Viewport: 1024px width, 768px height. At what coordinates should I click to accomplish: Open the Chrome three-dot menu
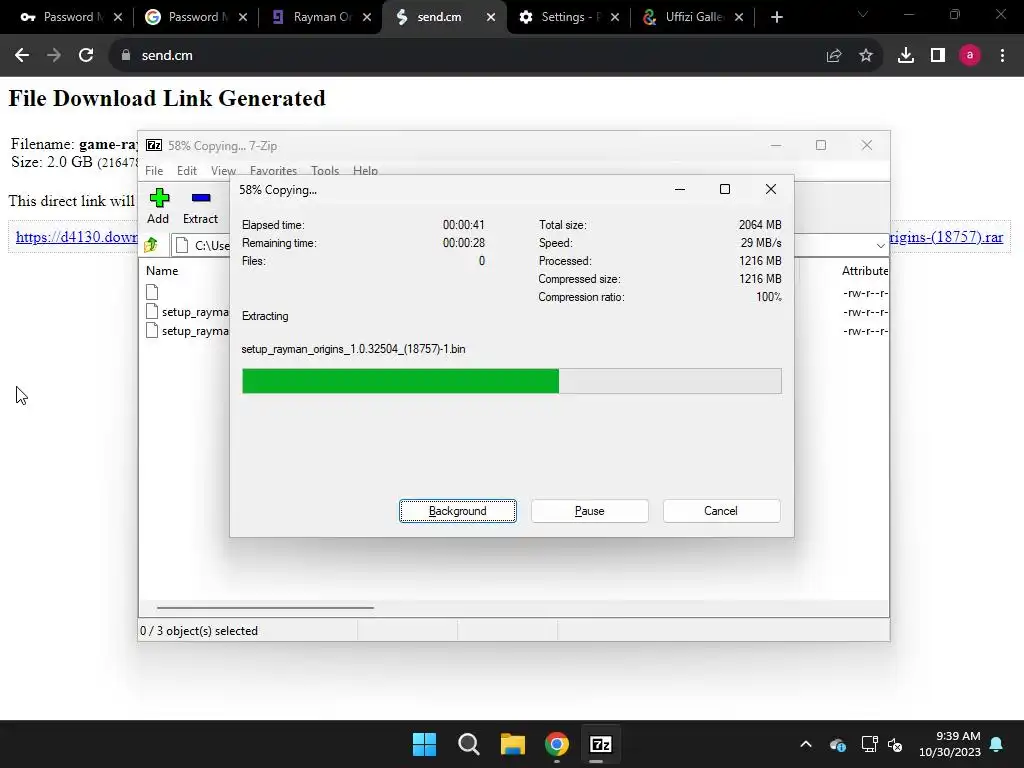[1002, 56]
